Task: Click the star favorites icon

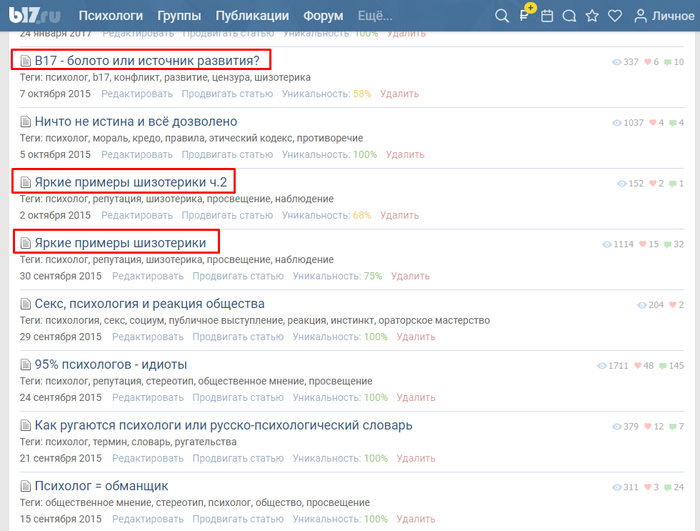Action: [x=592, y=16]
